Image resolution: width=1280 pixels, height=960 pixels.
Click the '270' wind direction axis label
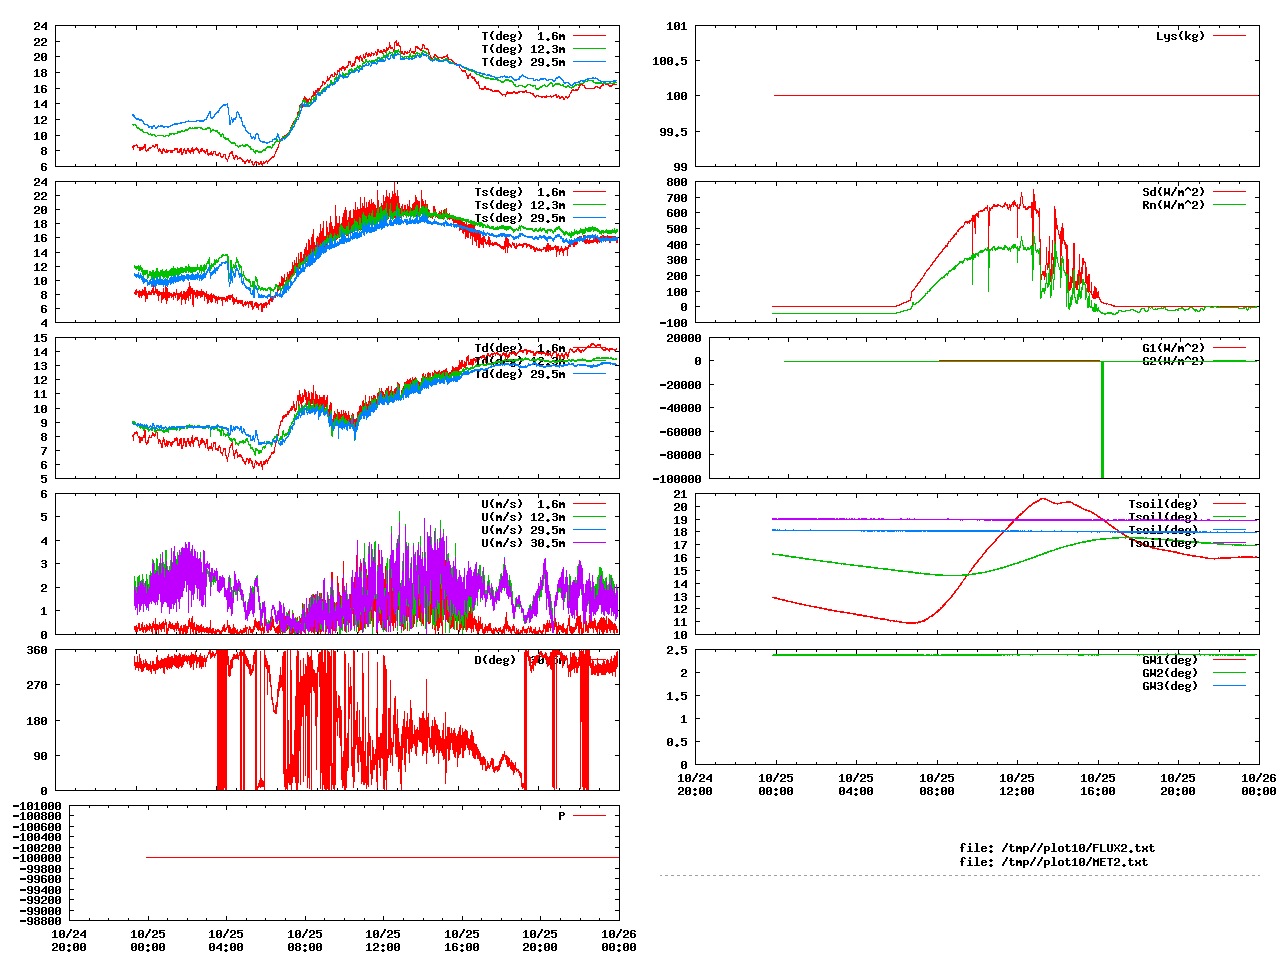[x=37, y=685]
